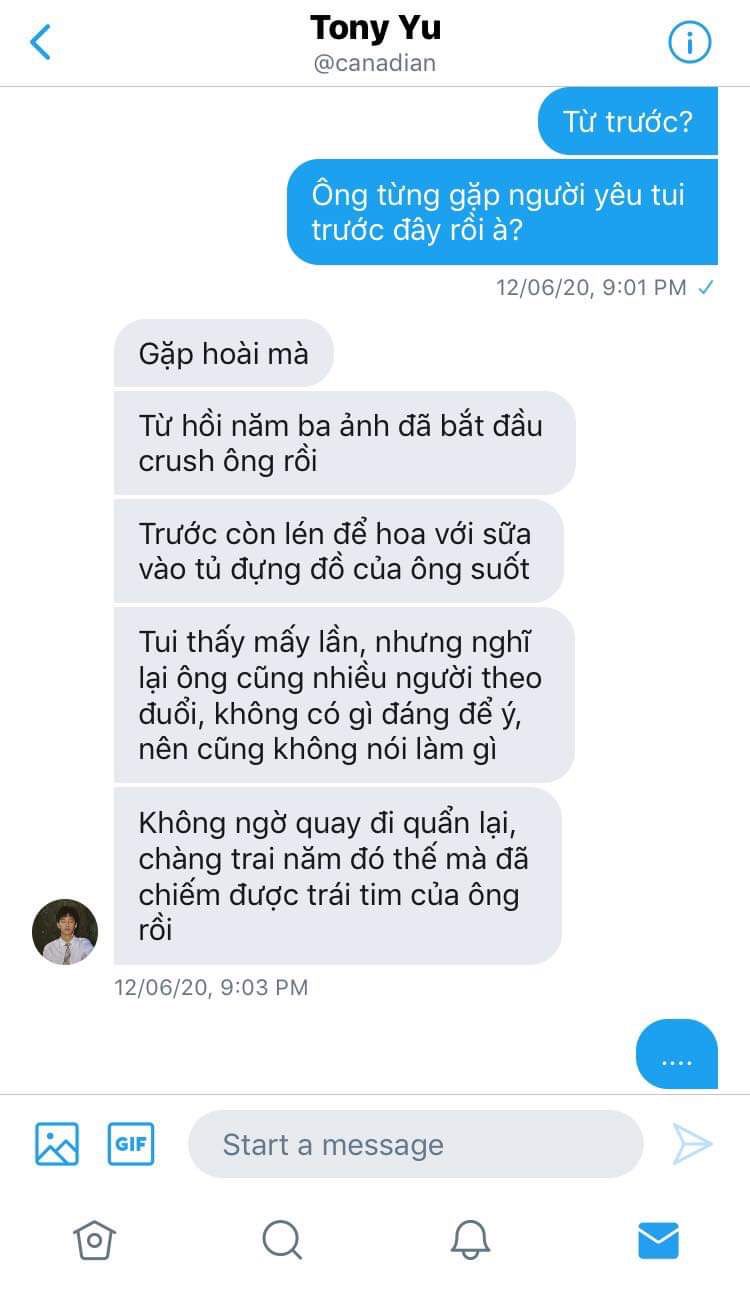Select the "Gặp hoài mà" message bubble

(x=223, y=353)
